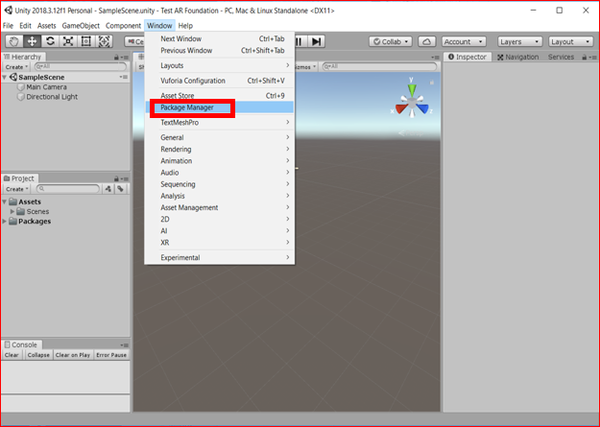Collapse the SampleScene tree

[5, 77]
